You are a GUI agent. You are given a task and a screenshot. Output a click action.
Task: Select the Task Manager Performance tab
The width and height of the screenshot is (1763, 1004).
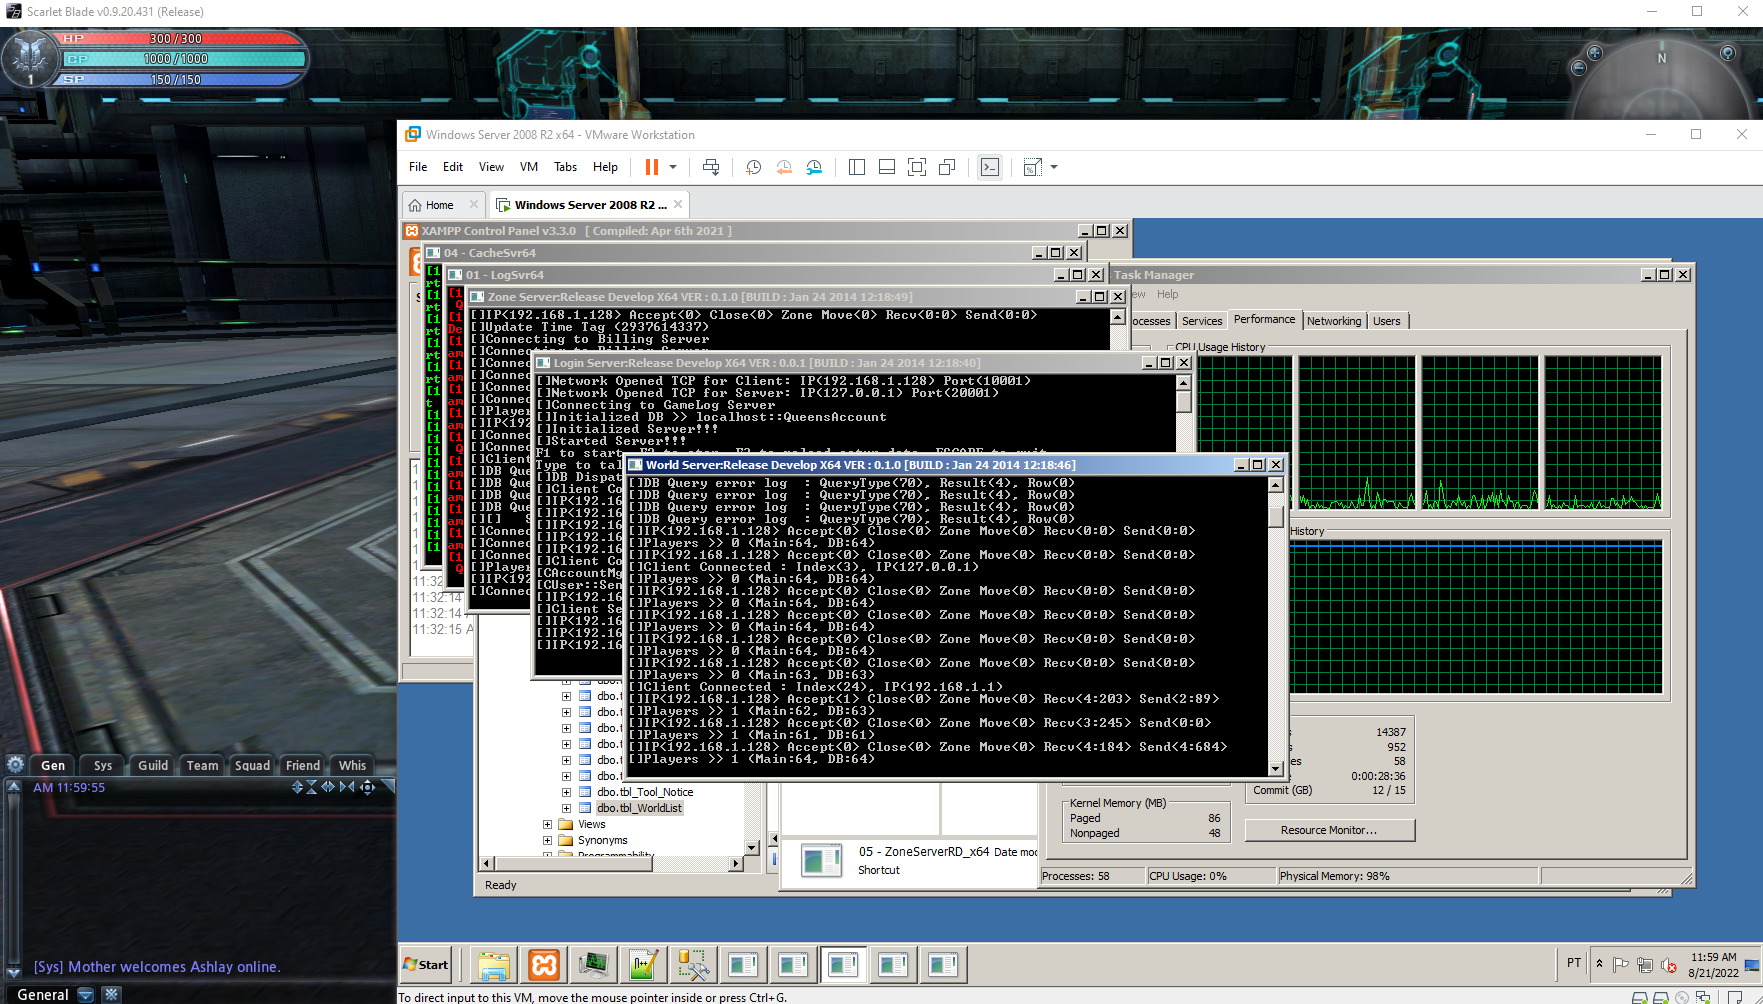coord(1264,319)
